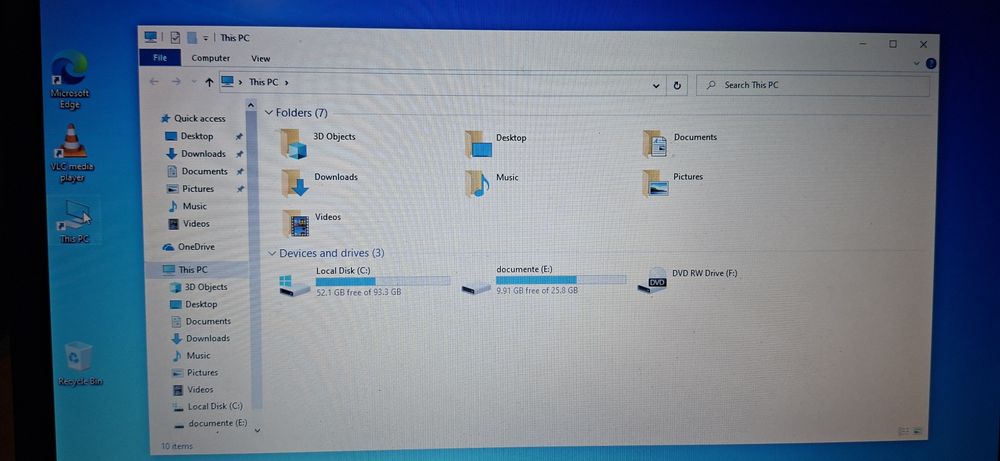Switch to details view in status bar
The width and height of the screenshot is (1000, 461).
tap(904, 432)
